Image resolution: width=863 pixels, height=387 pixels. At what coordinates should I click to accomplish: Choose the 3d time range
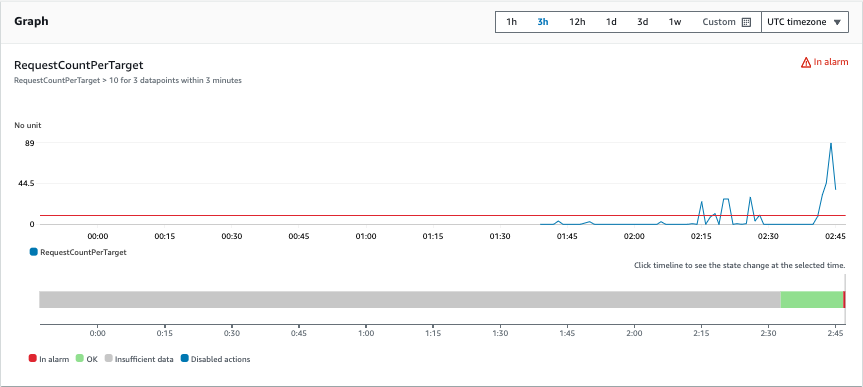tap(642, 22)
